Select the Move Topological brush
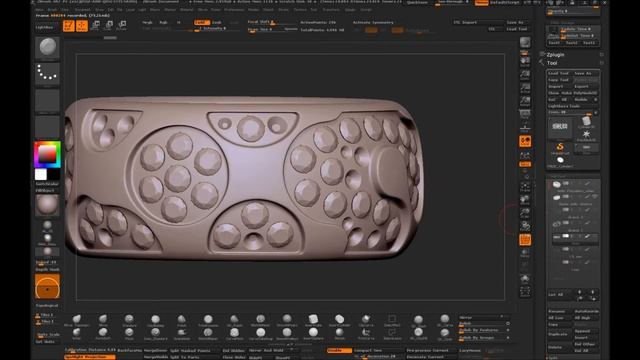 click(x=77, y=321)
